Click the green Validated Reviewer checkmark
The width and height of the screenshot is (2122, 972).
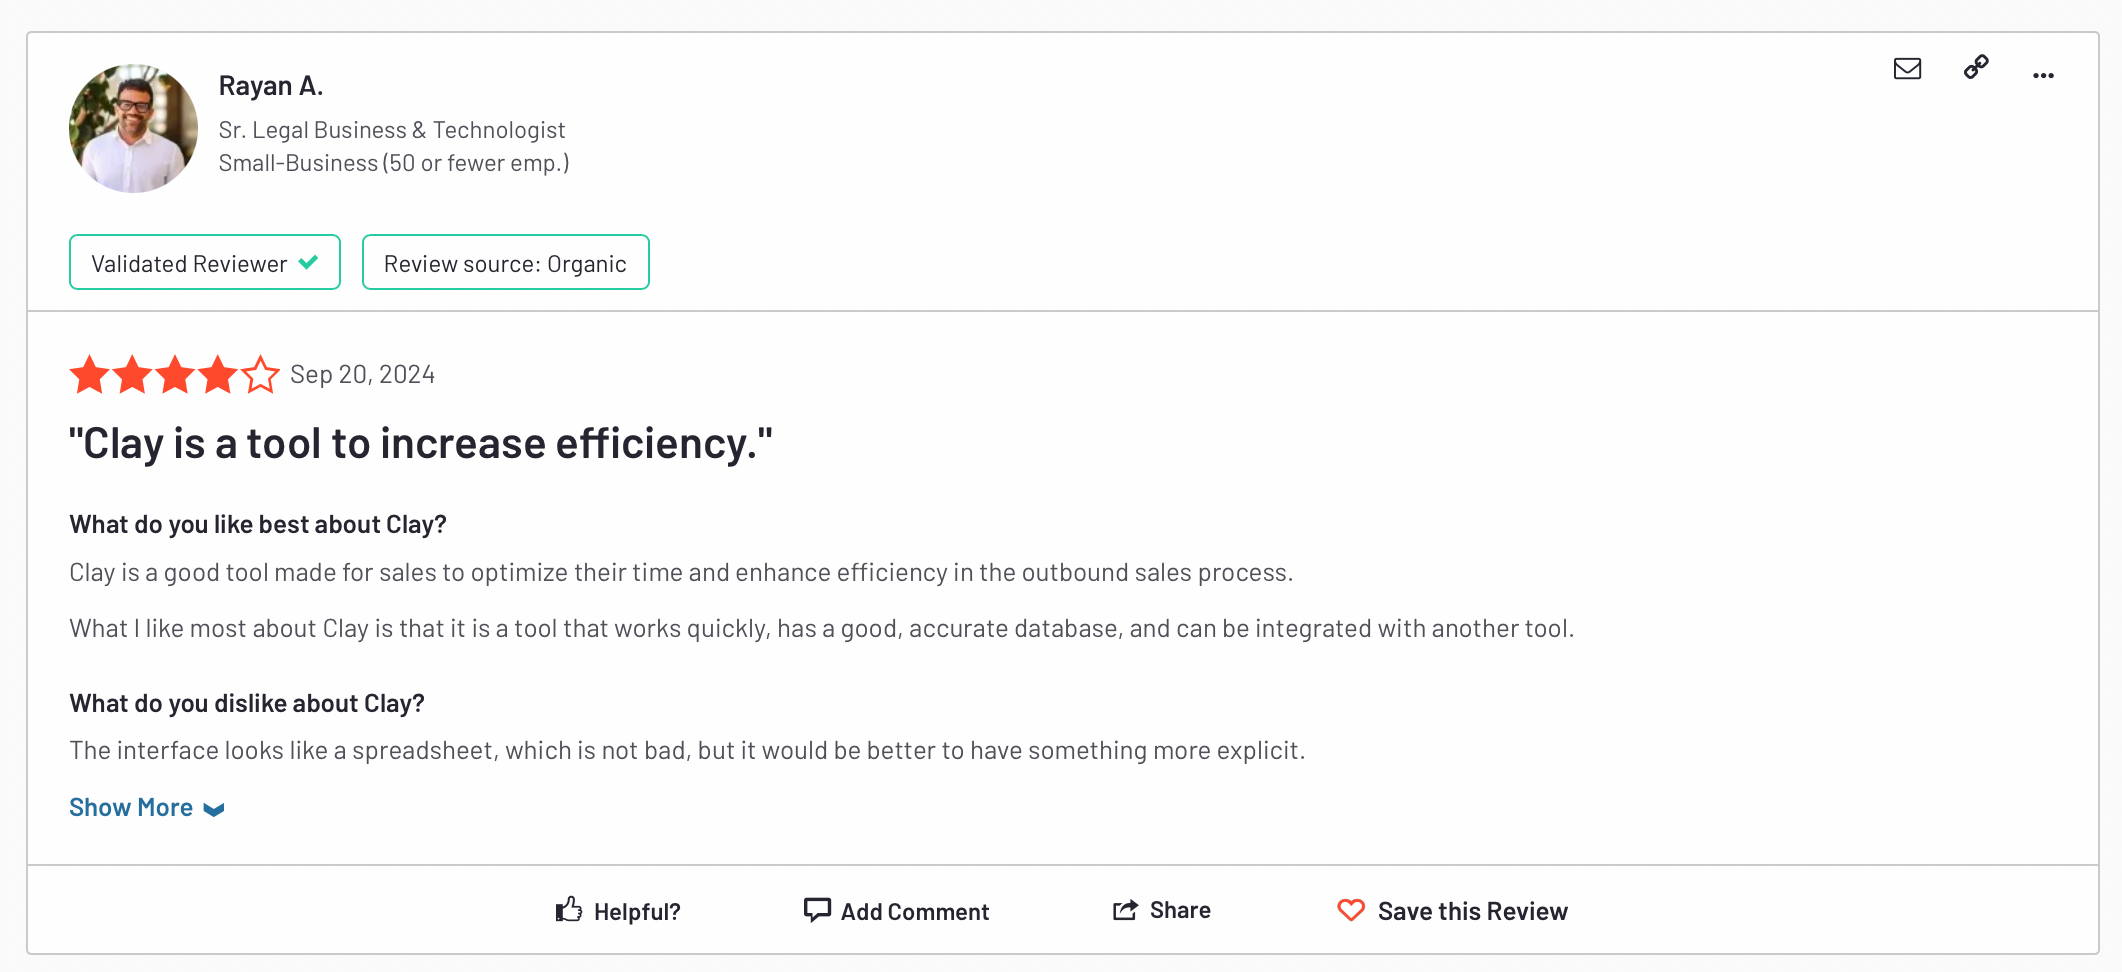click(x=308, y=262)
